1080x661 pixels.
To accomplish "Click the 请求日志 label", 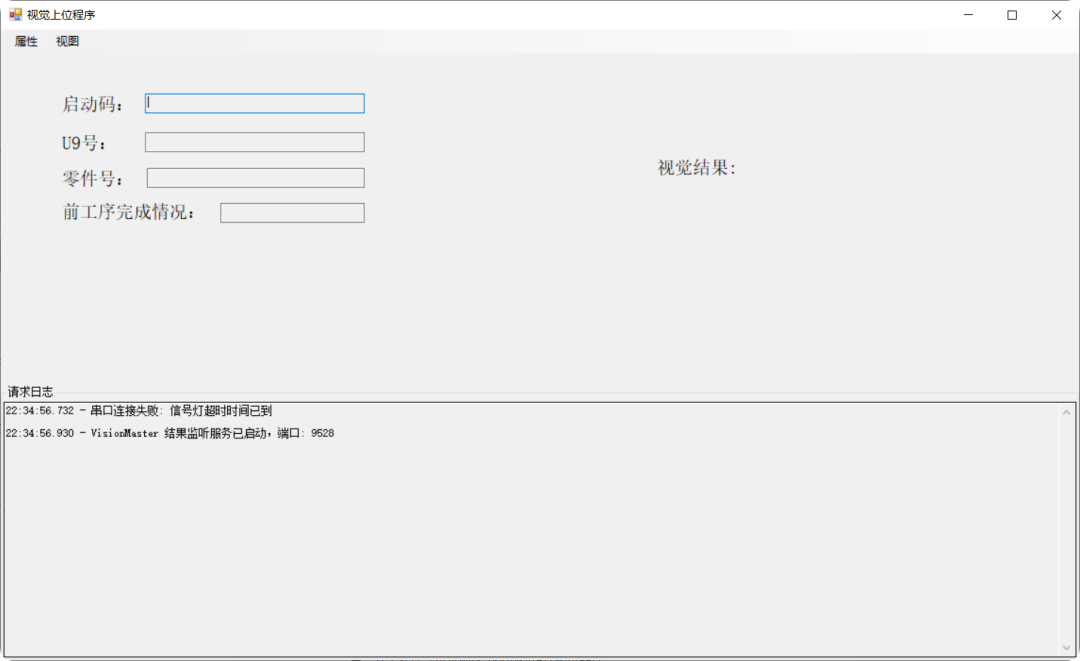I will [x=30, y=392].
